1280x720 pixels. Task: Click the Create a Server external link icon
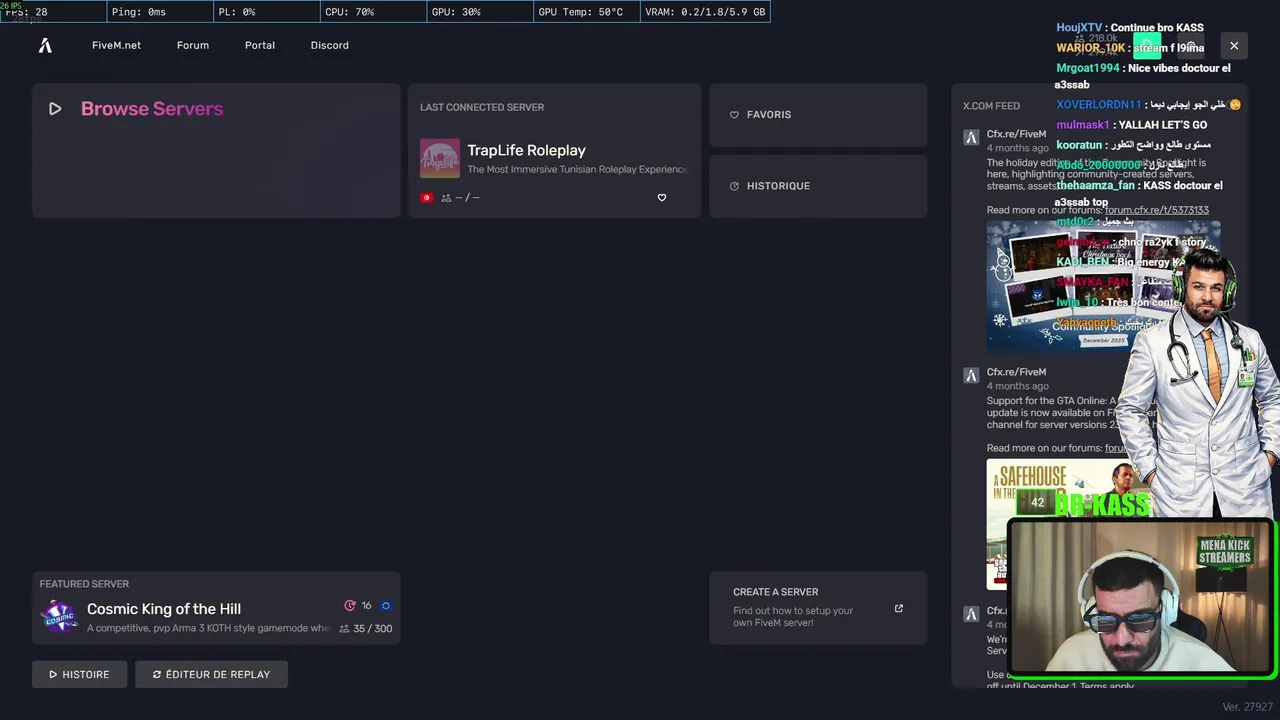click(898, 608)
